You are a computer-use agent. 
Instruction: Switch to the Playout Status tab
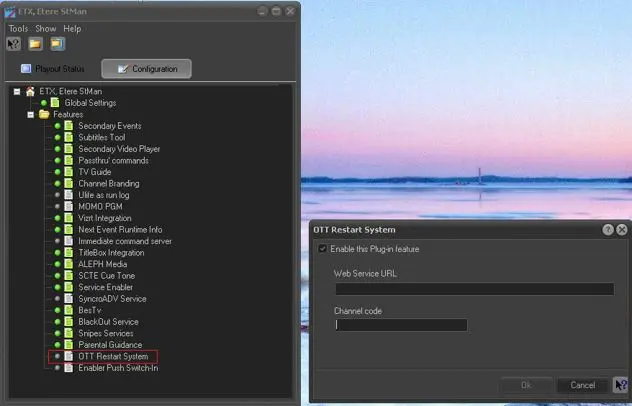pos(56,69)
